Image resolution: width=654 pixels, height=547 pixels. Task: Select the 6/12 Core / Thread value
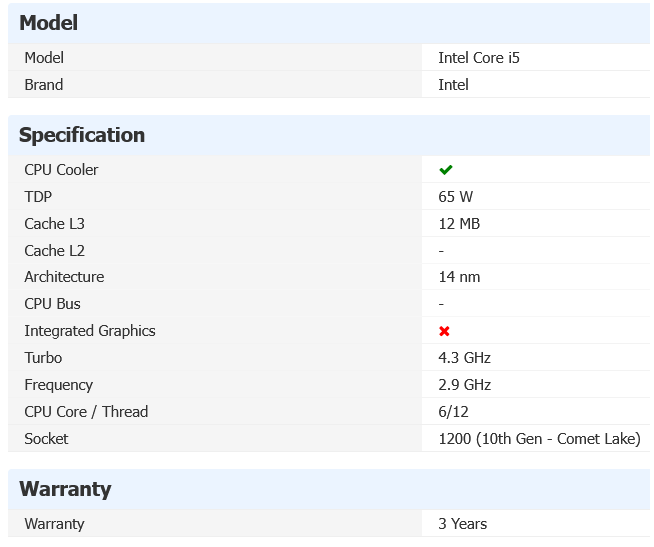click(x=453, y=412)
